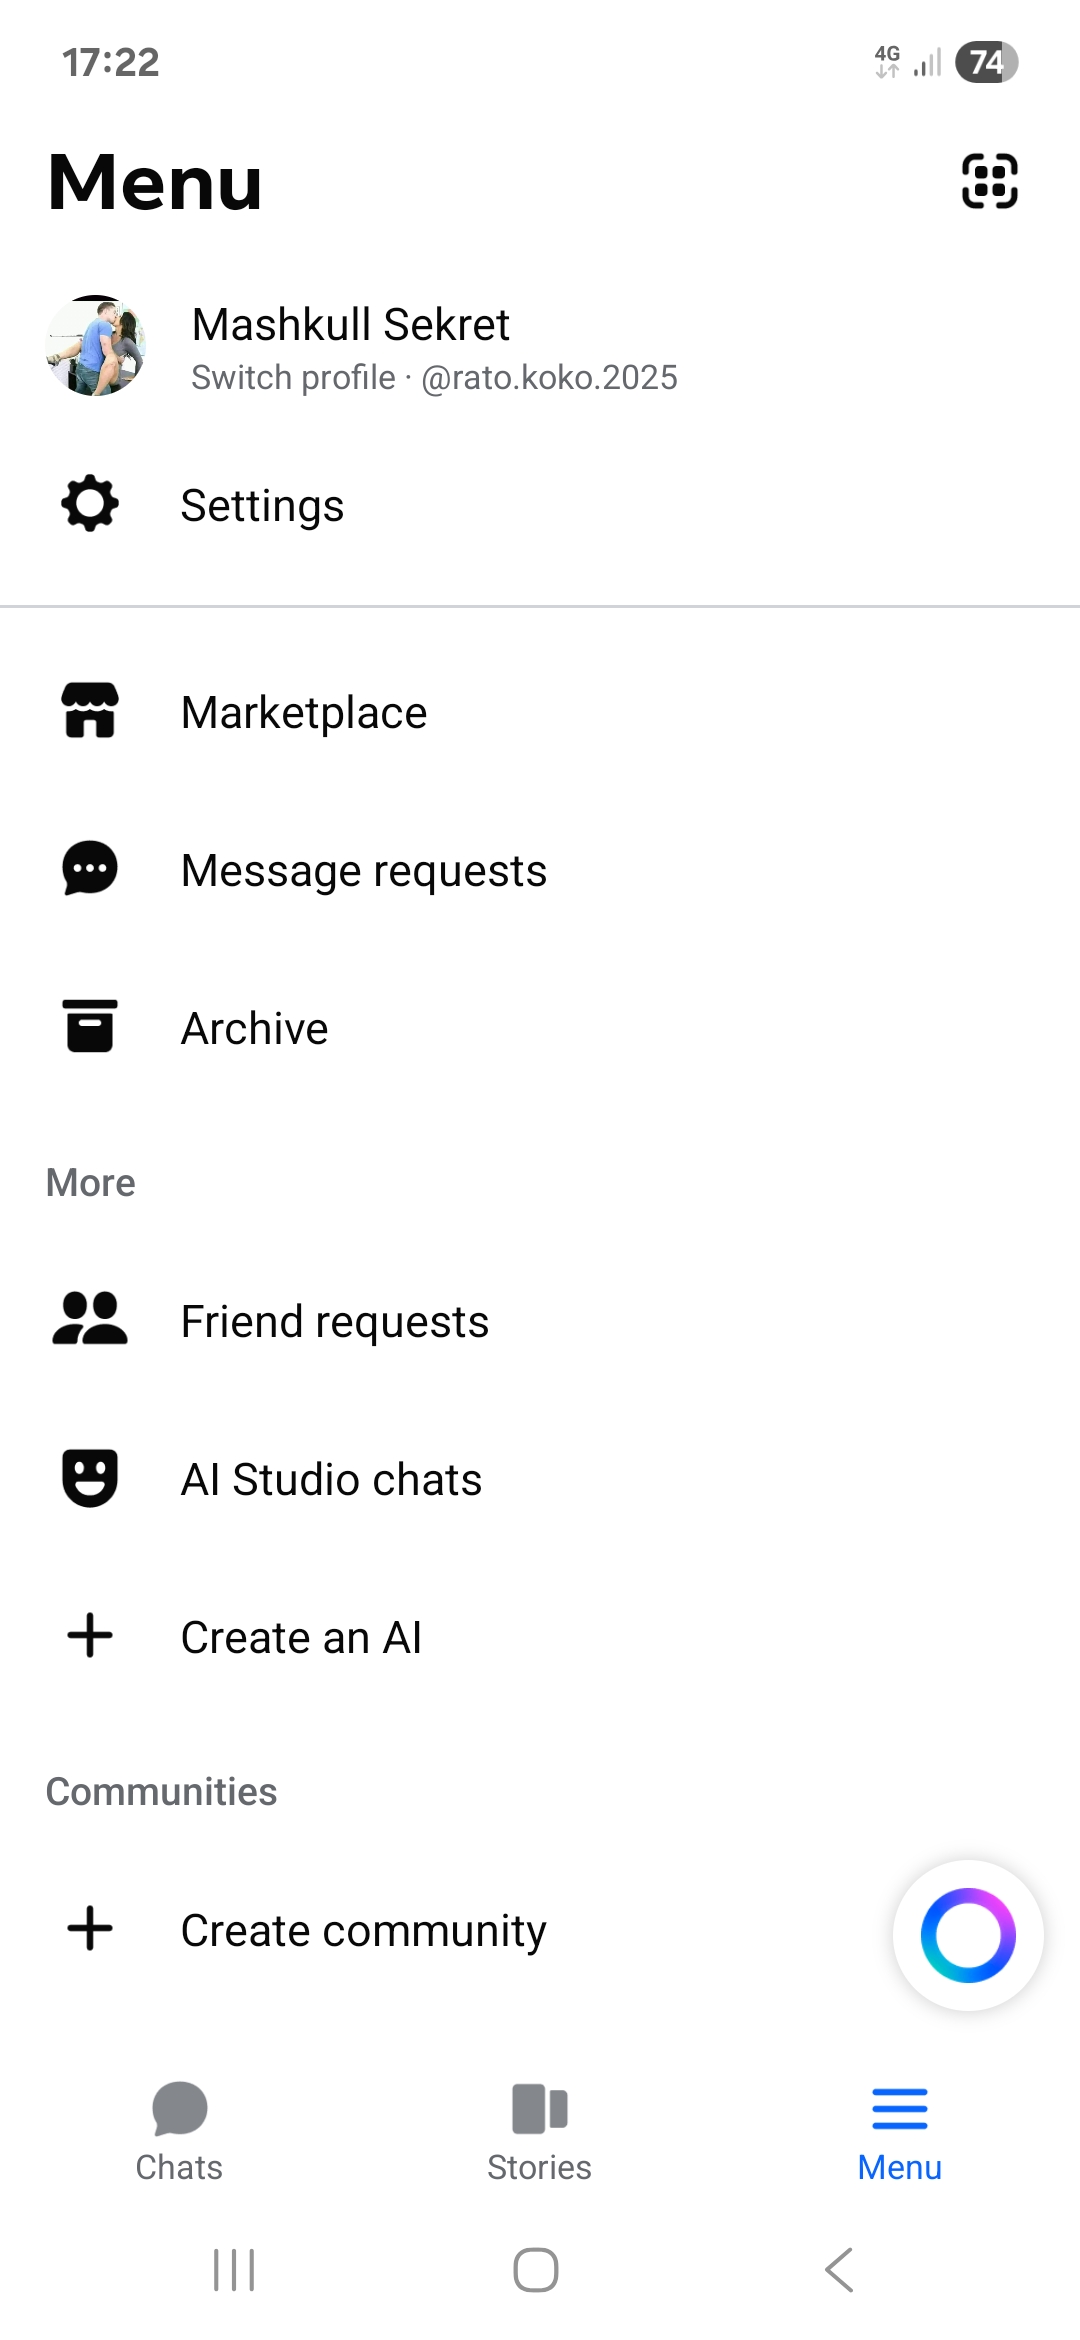
Task: Tap the Create community label
Action: coord(364,1931)
